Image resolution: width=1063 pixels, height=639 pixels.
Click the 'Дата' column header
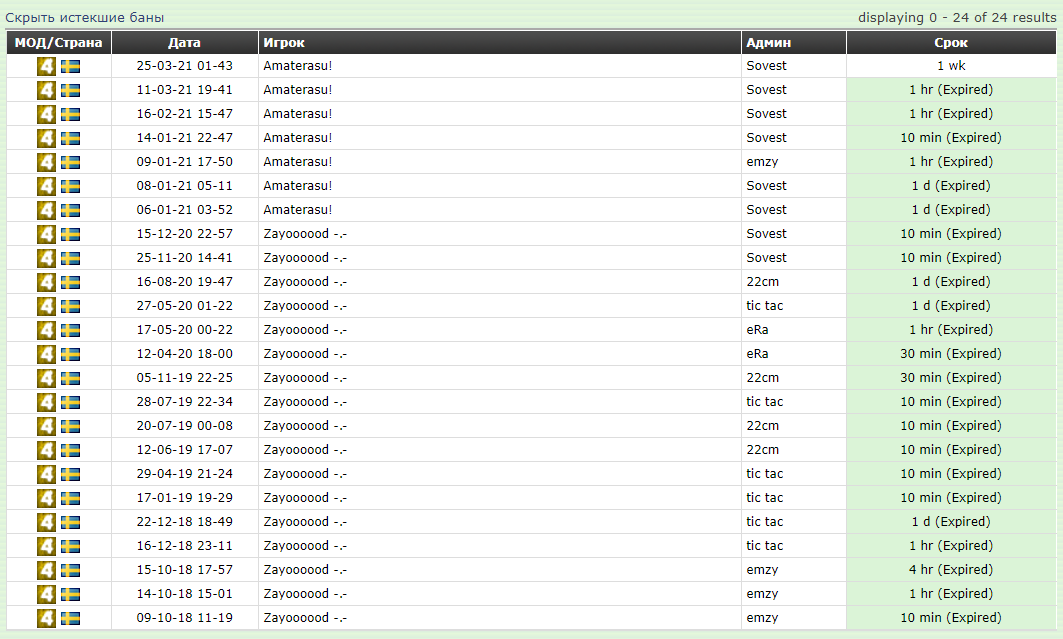[184, 43]
